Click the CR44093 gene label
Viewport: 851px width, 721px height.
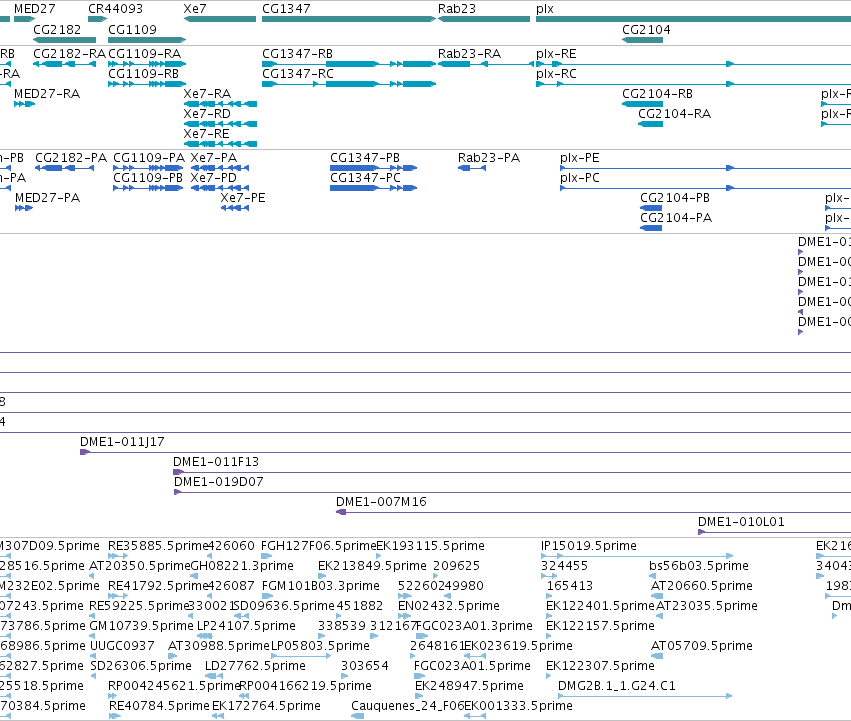(x=115, y=9)
